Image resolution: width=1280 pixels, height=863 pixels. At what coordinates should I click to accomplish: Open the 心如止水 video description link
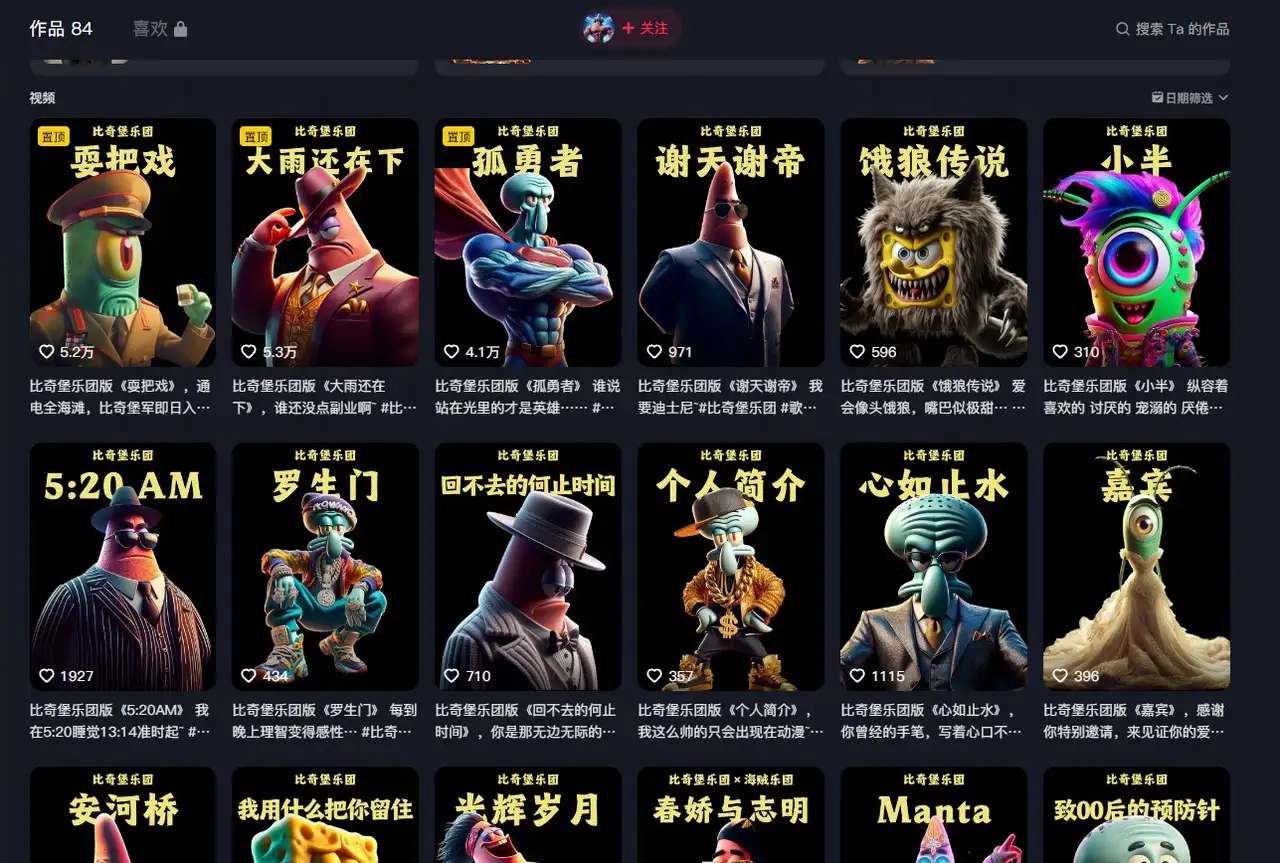tap(933, 720)
